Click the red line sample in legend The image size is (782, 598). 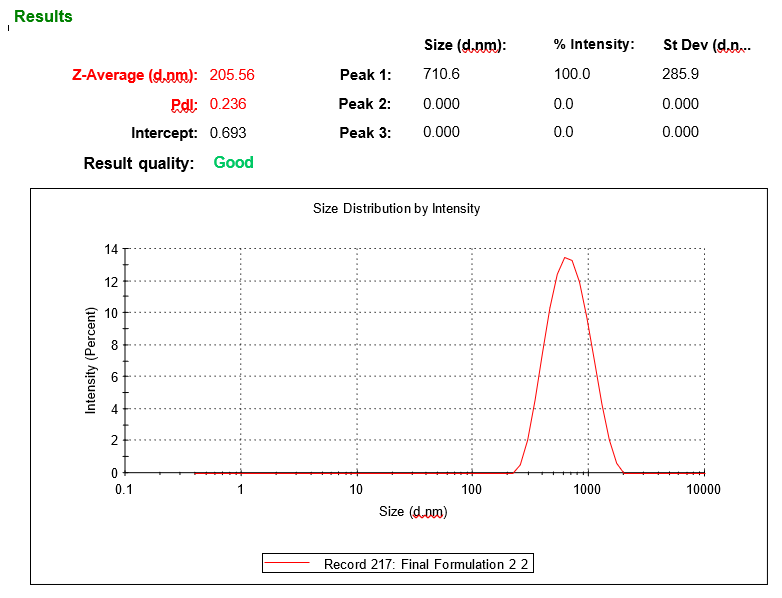tap(289, 564)
